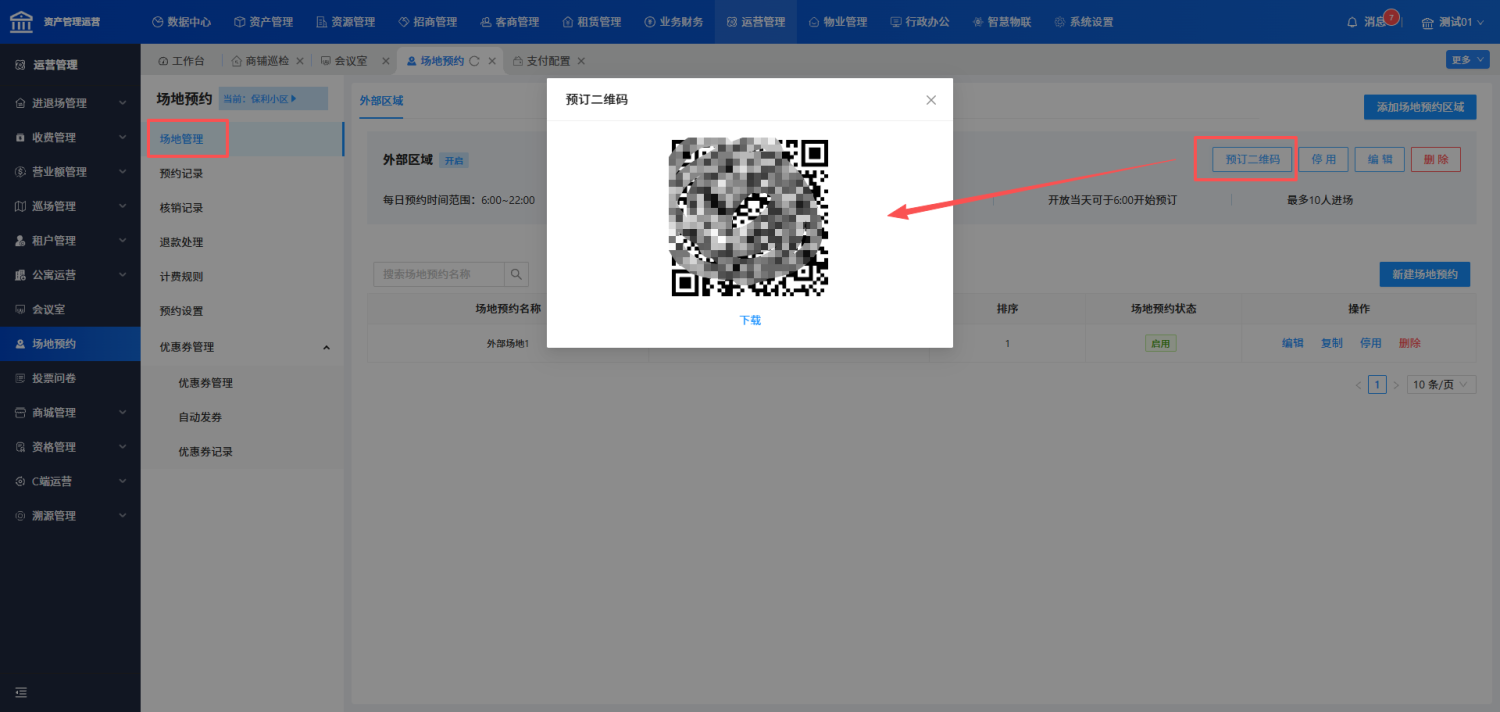The width and height of the screenshot is (1500, 712).
Task: Open 系统设置 in the top navigation
Action: point(1084,22)
